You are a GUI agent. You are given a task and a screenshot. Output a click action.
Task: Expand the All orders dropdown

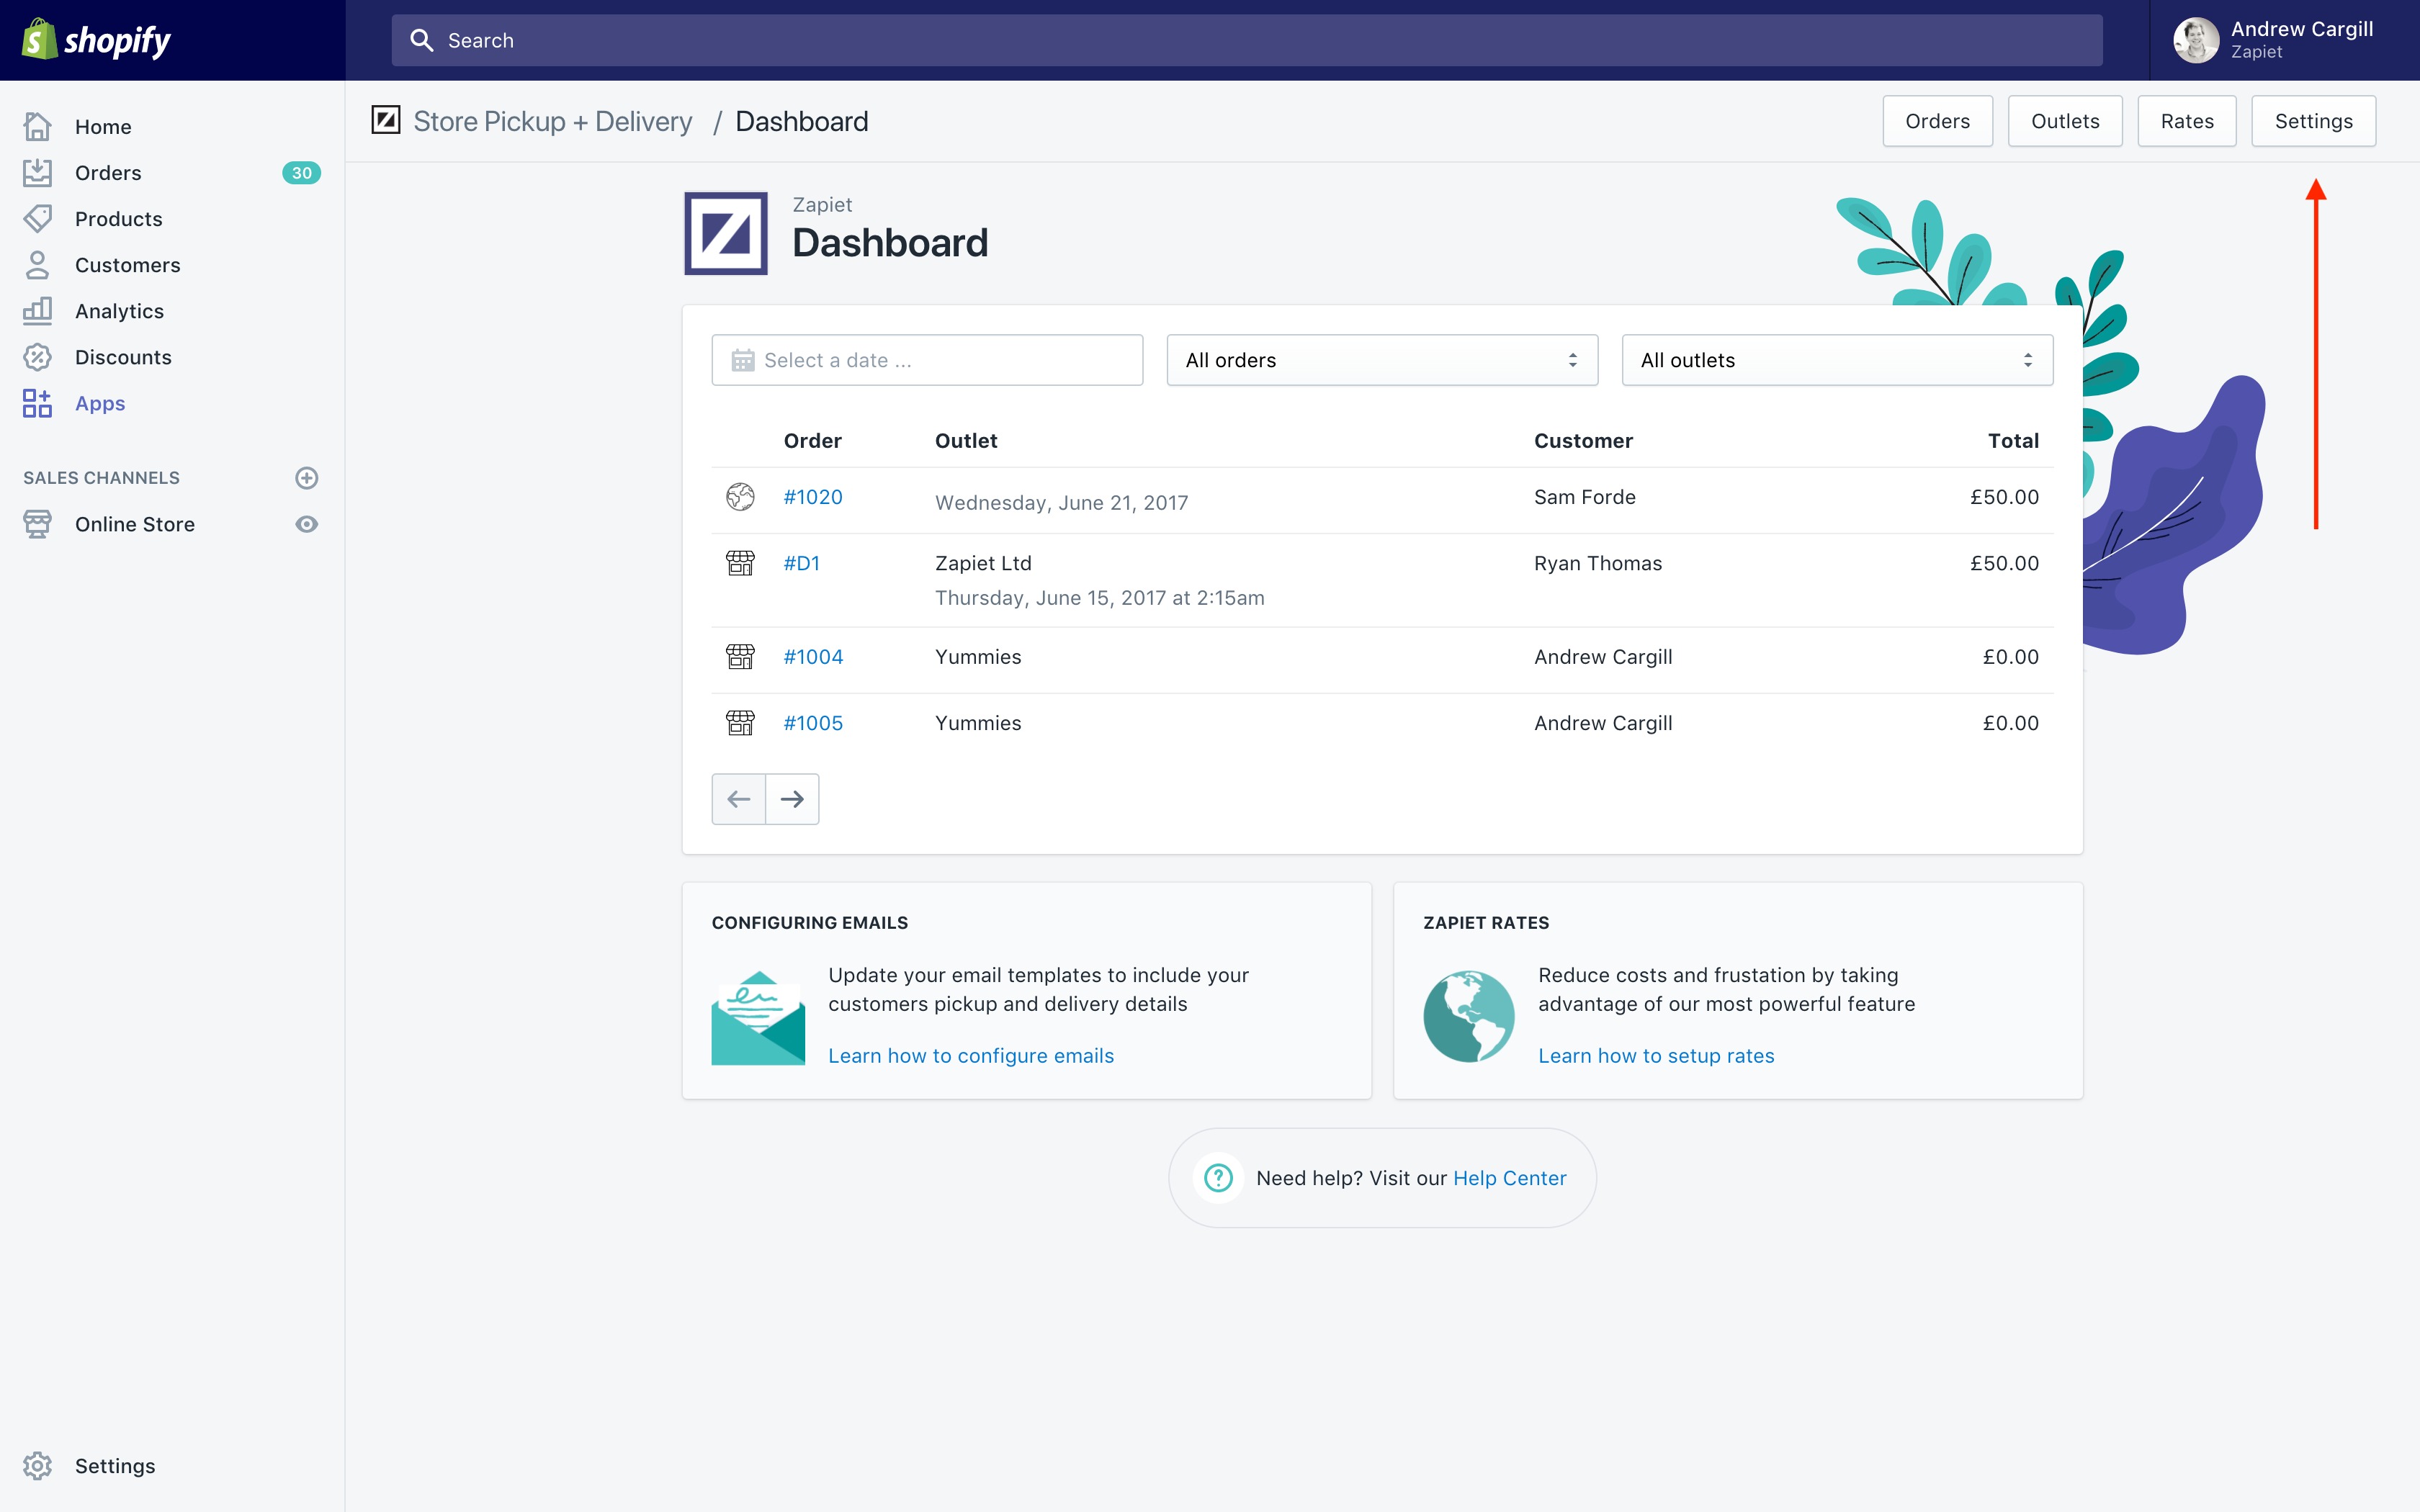pos(1381,360)
